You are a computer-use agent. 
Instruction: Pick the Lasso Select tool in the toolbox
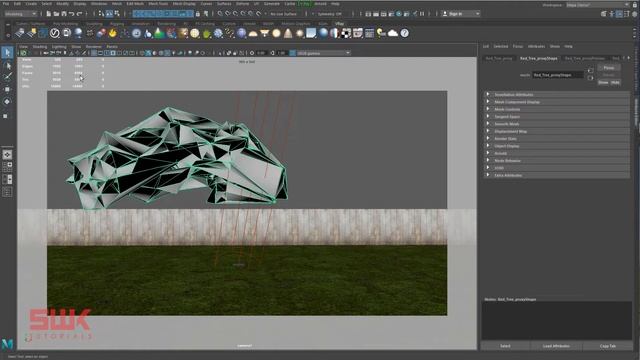click(7, 65)
